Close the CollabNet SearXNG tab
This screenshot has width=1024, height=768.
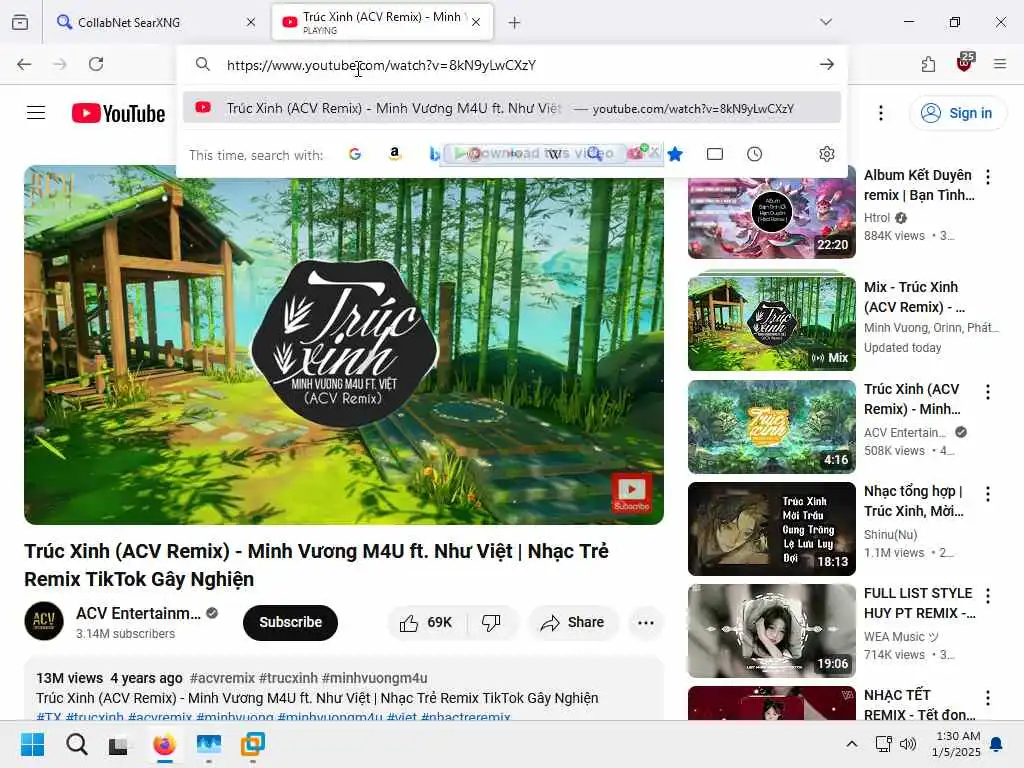[251, 23]
